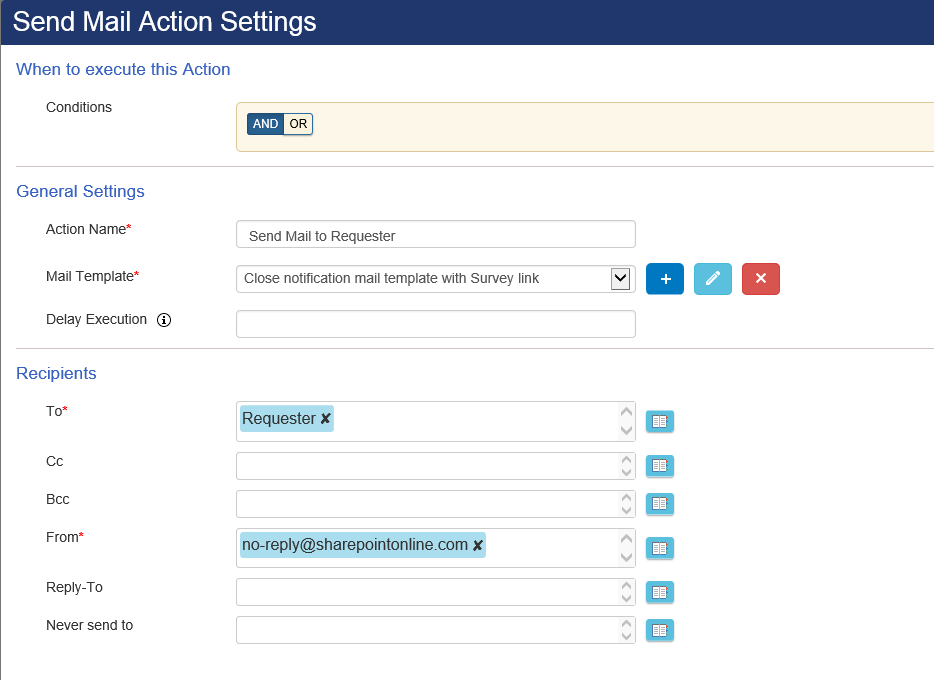Show Delay Execution info tooltip icon
Image resolution: width=934 pixels, height=680 pixels.
coord(164,320)
